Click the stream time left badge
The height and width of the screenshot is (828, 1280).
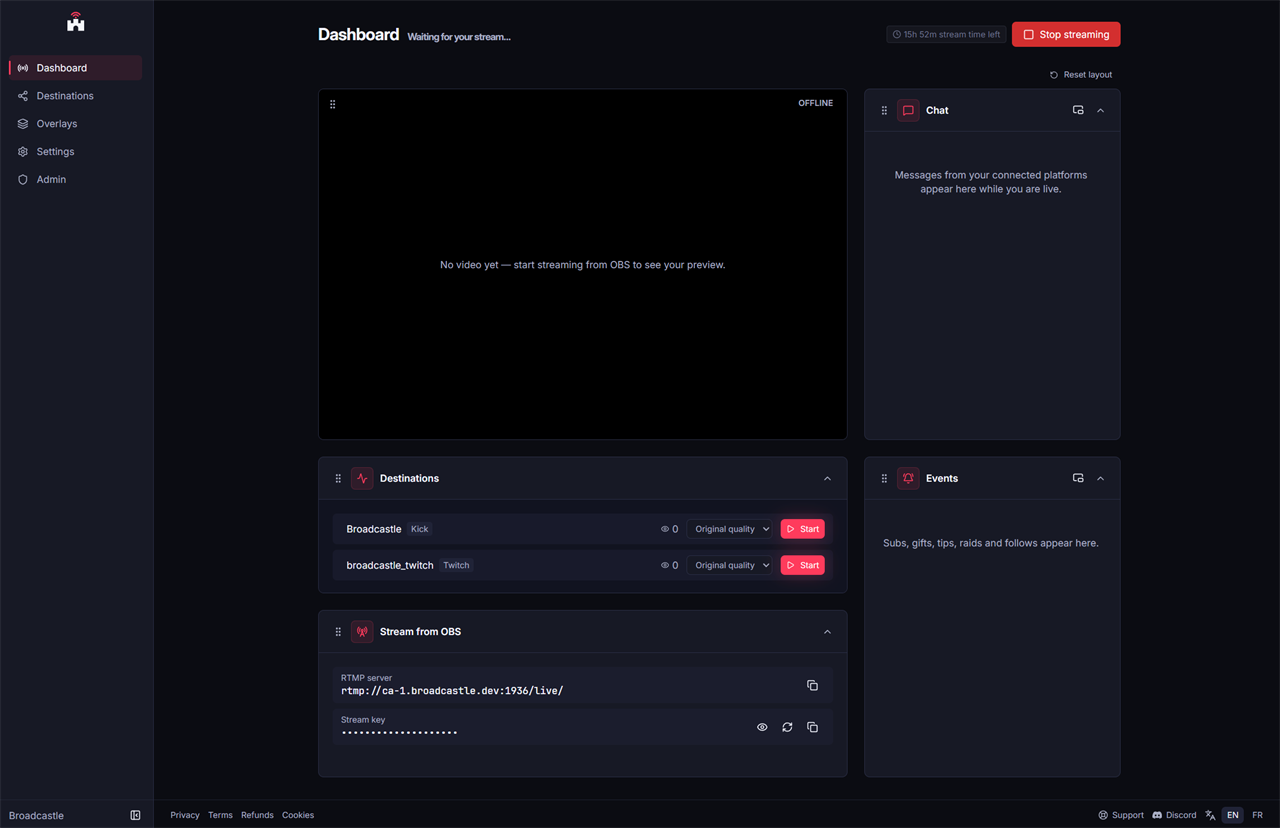(946, 34)
